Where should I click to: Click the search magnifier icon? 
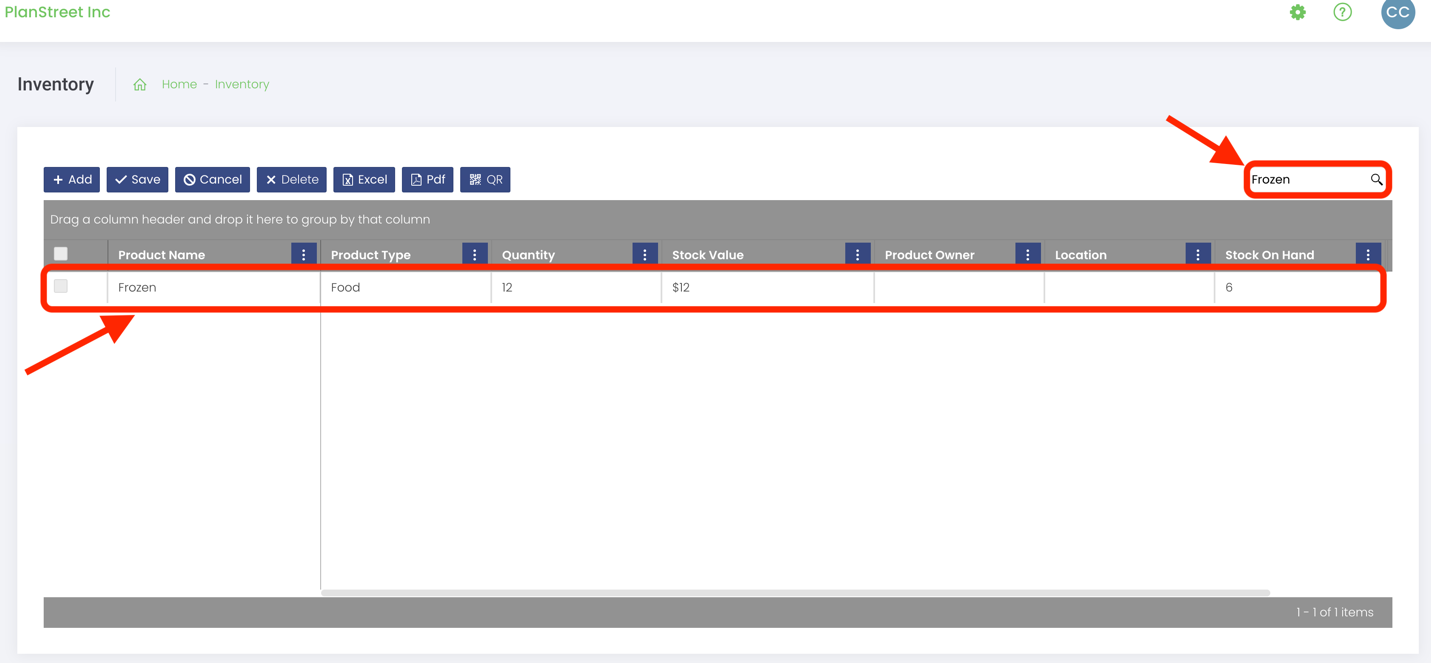1376,180
